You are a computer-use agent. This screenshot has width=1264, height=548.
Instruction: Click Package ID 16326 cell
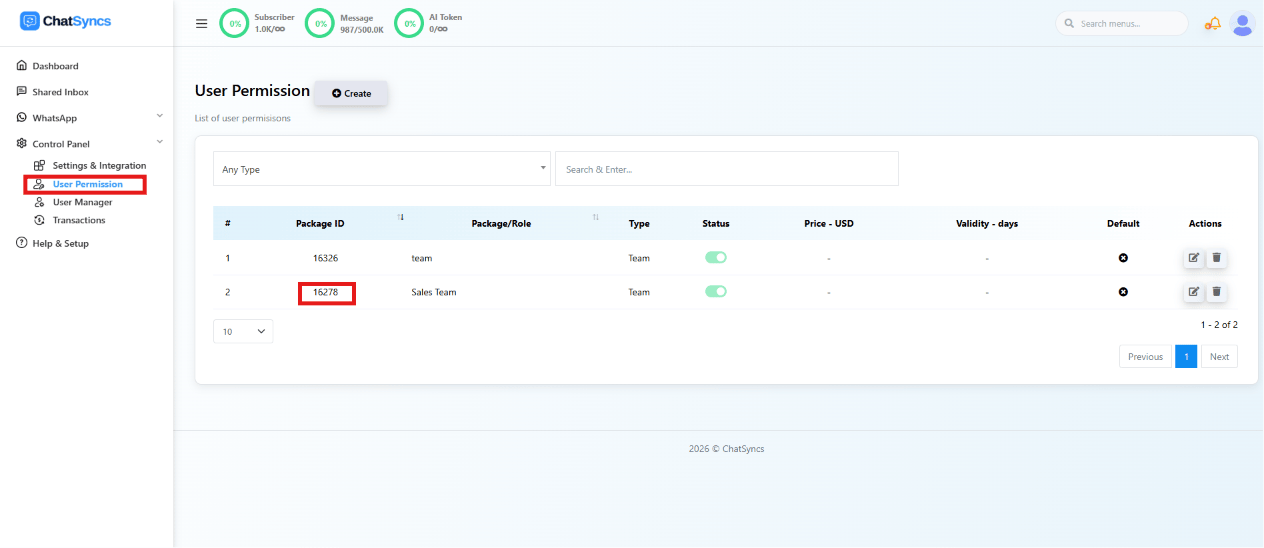325,258
